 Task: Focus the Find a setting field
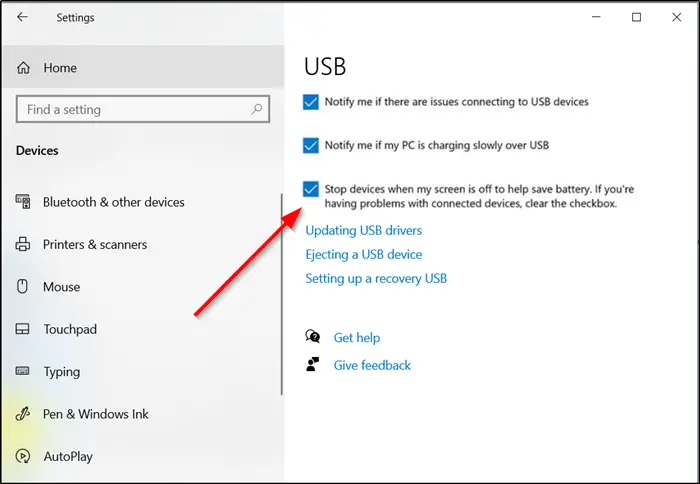click(143, 109)
